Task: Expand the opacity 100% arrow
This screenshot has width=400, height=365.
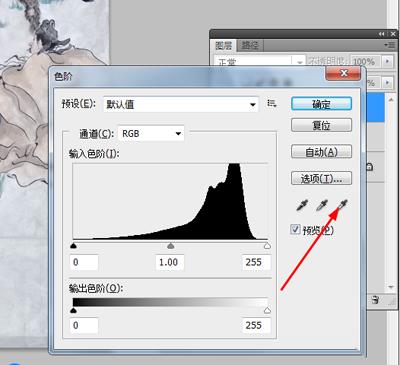Action: tap(387, 62)
